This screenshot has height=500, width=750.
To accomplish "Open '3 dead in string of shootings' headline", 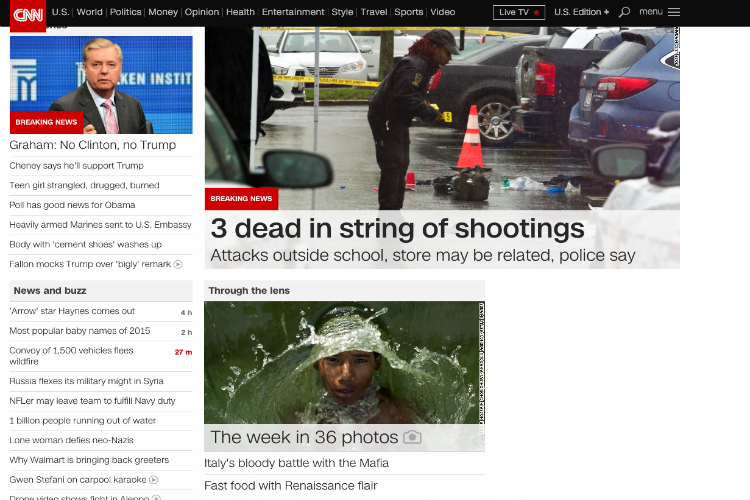I will coord(397,228).
